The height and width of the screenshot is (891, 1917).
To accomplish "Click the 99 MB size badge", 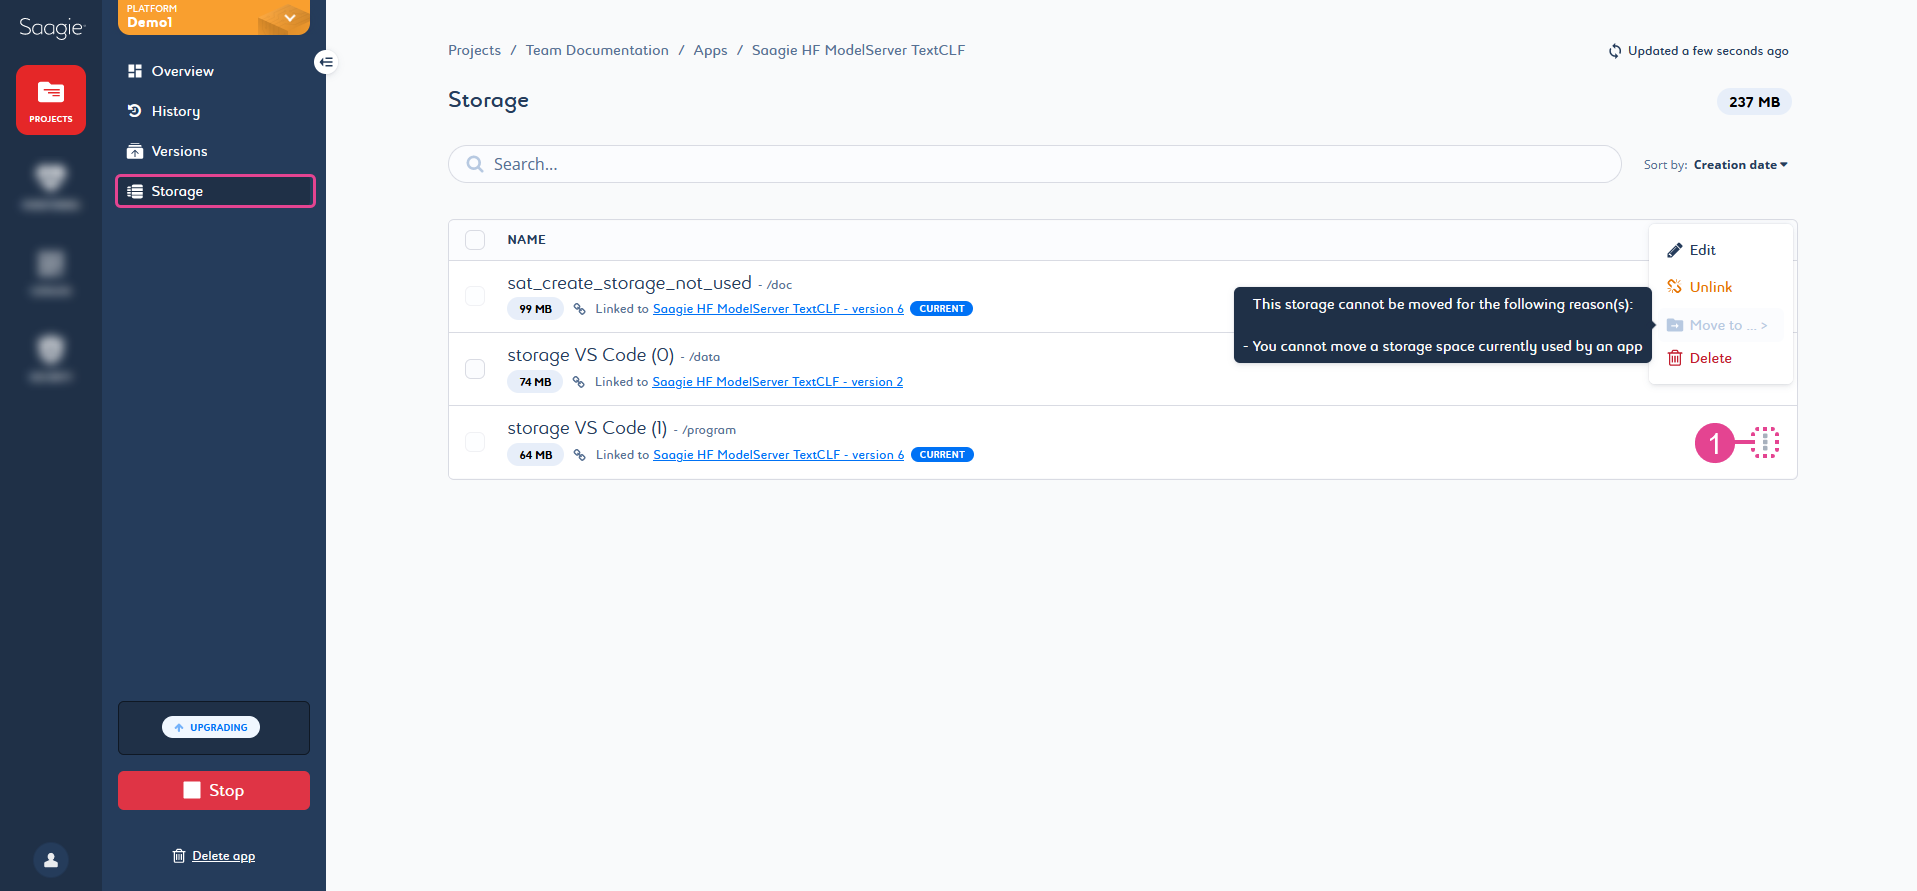I will pyautogui.click(x=535, y=309).
